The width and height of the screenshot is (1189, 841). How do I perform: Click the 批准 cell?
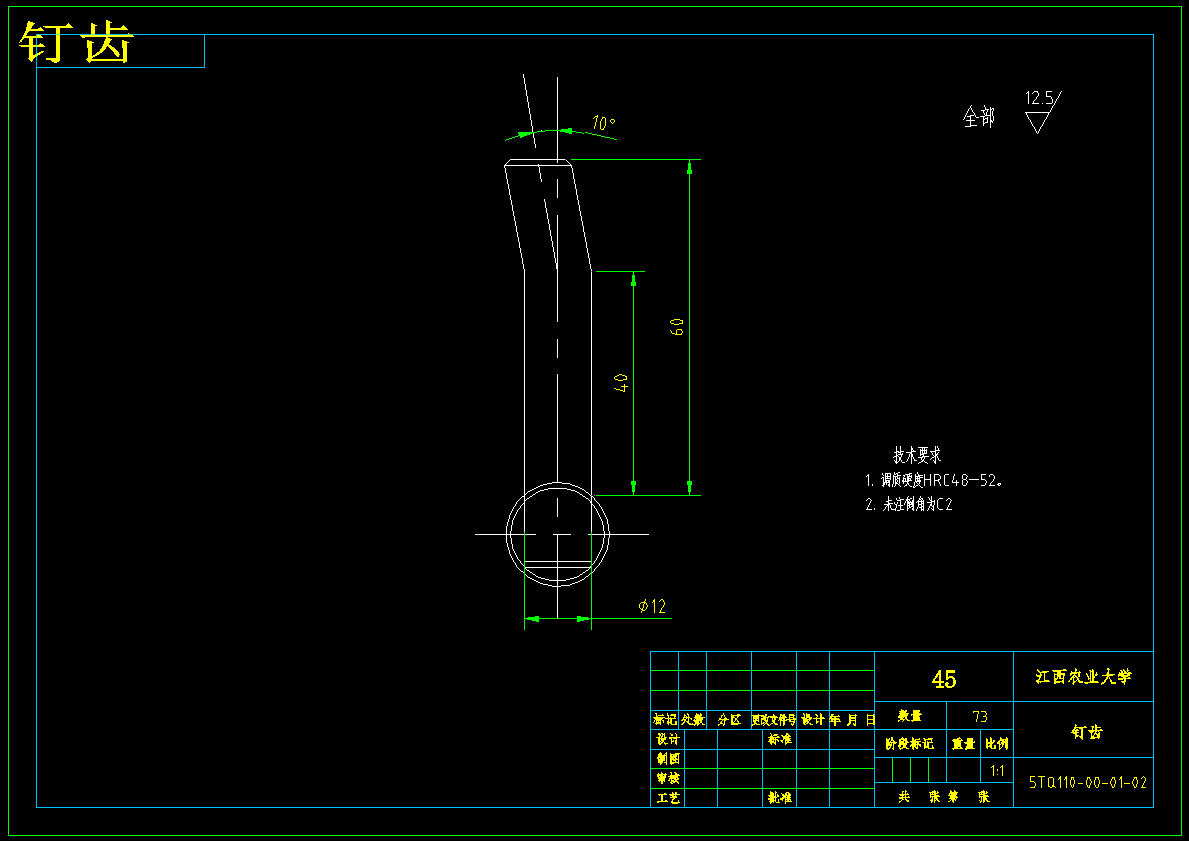[780, 798]
